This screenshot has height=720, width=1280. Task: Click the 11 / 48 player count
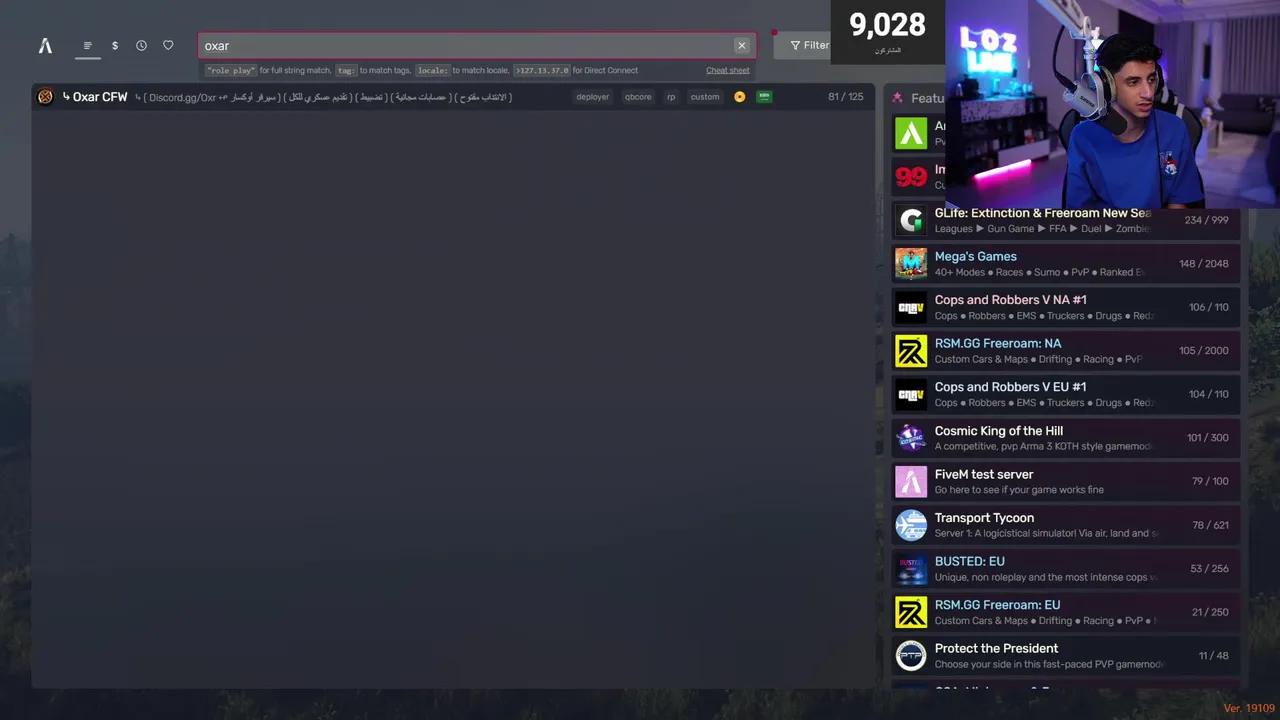click(1213, 656)
